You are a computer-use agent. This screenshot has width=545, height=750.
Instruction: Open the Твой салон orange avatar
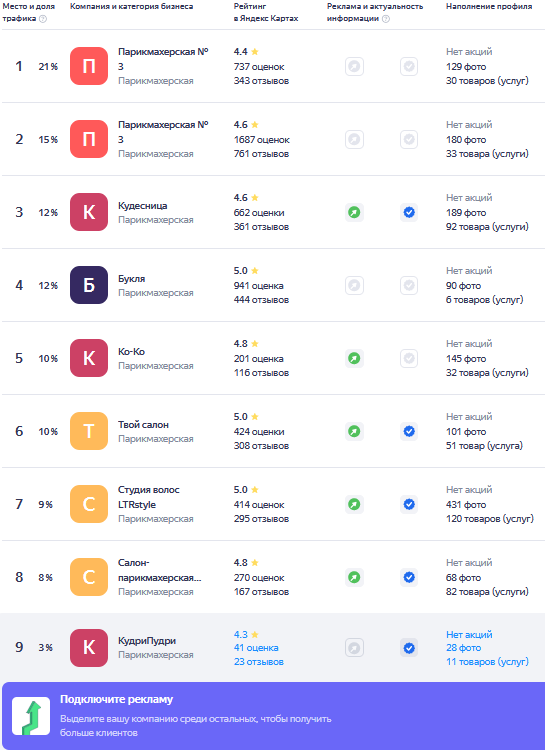click(89, 431)
